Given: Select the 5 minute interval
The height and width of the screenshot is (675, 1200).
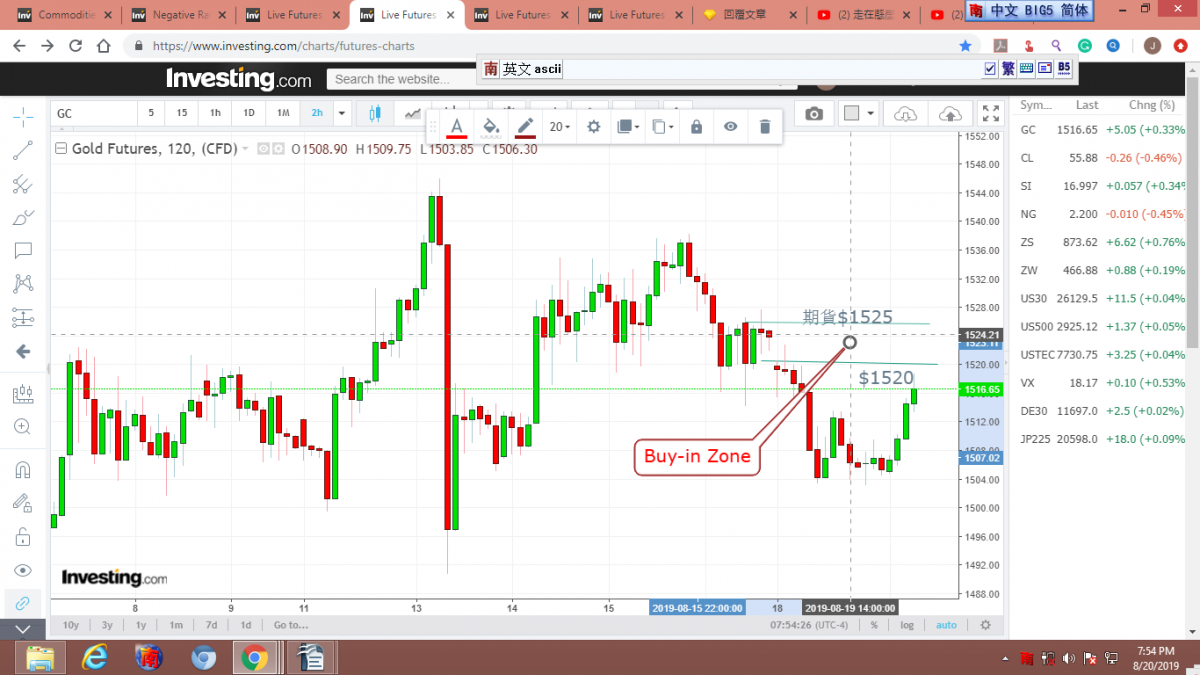Looking at the screenshot, I should 151,113.
